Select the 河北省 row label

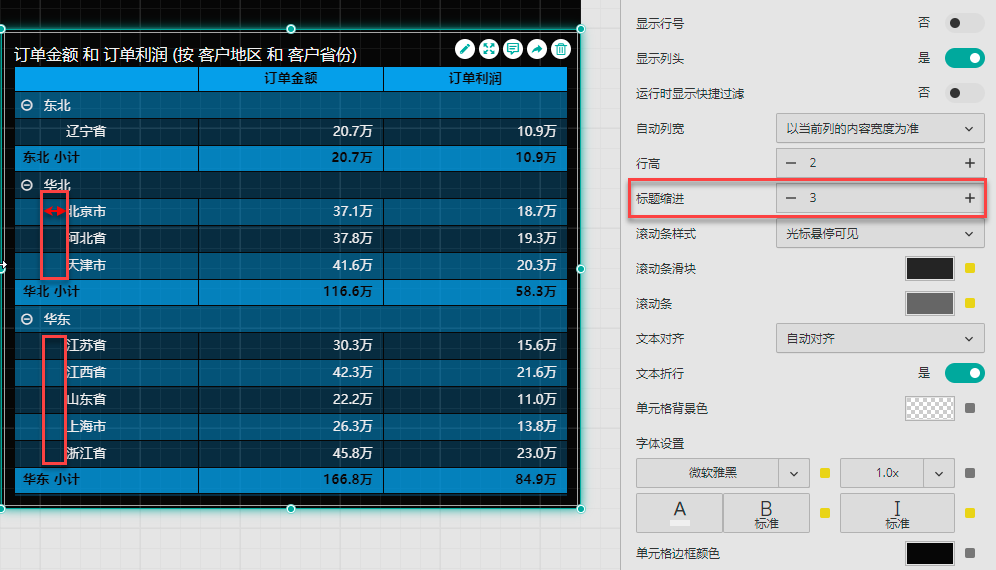coord(86,238)
